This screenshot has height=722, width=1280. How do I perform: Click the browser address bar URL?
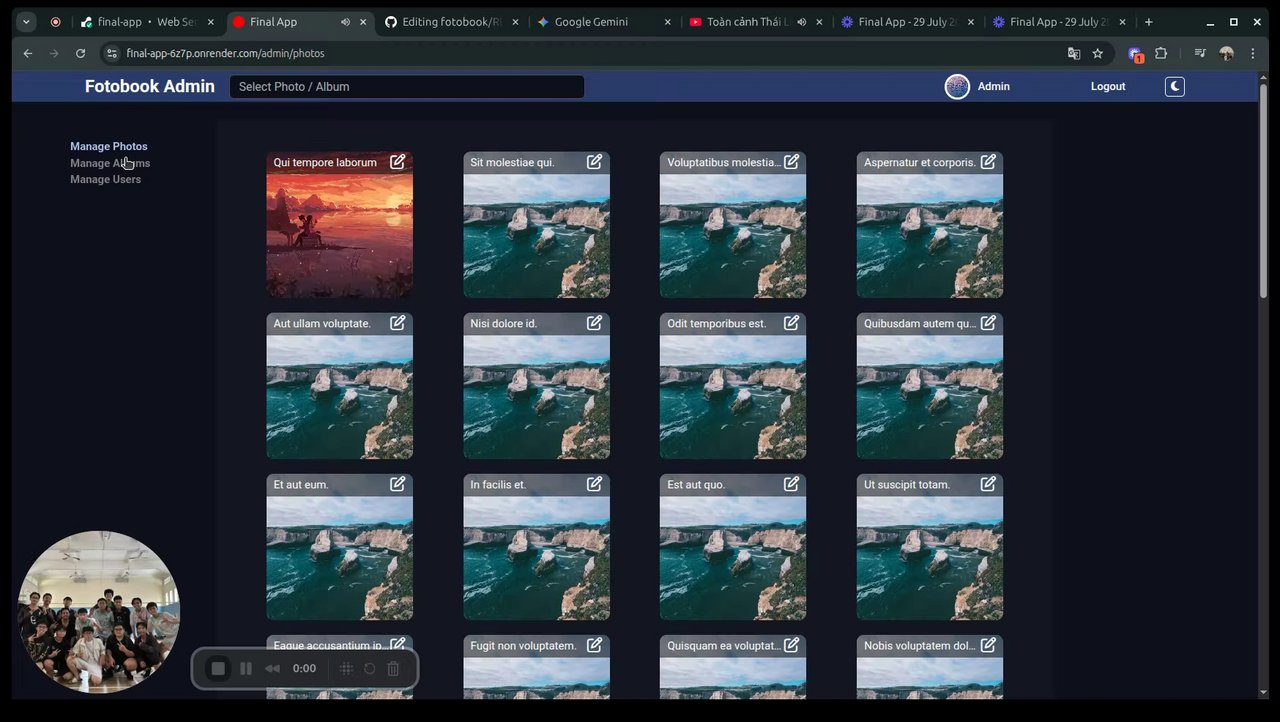tap(225, 53)
